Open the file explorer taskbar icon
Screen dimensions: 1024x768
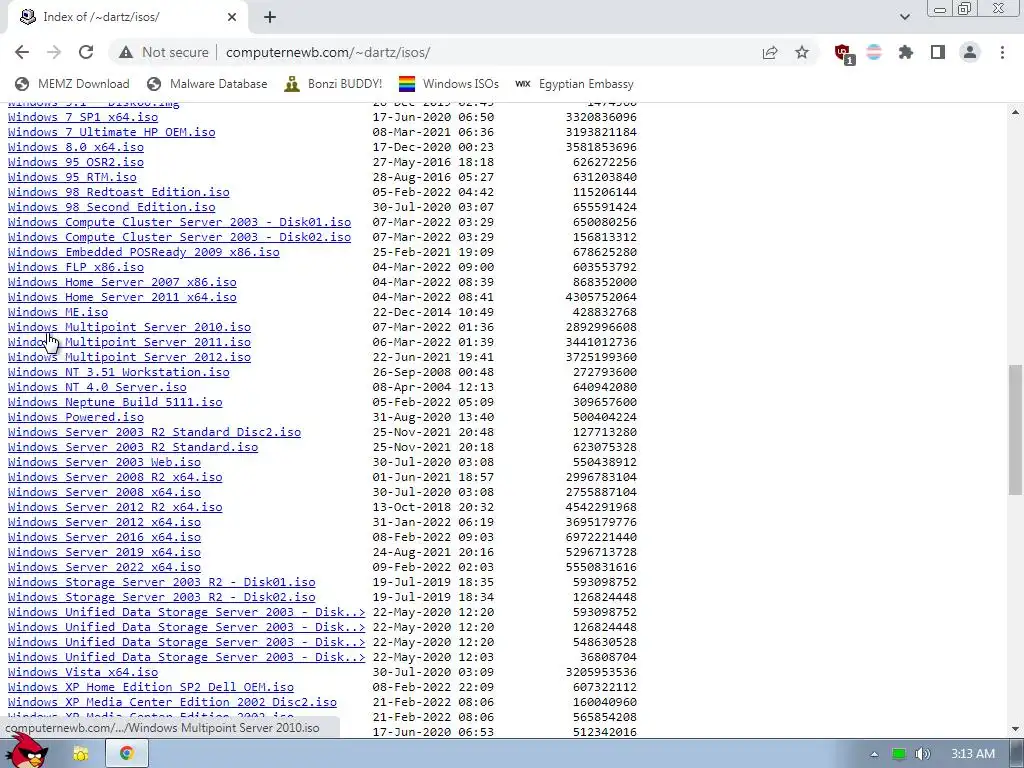(80, 754)
